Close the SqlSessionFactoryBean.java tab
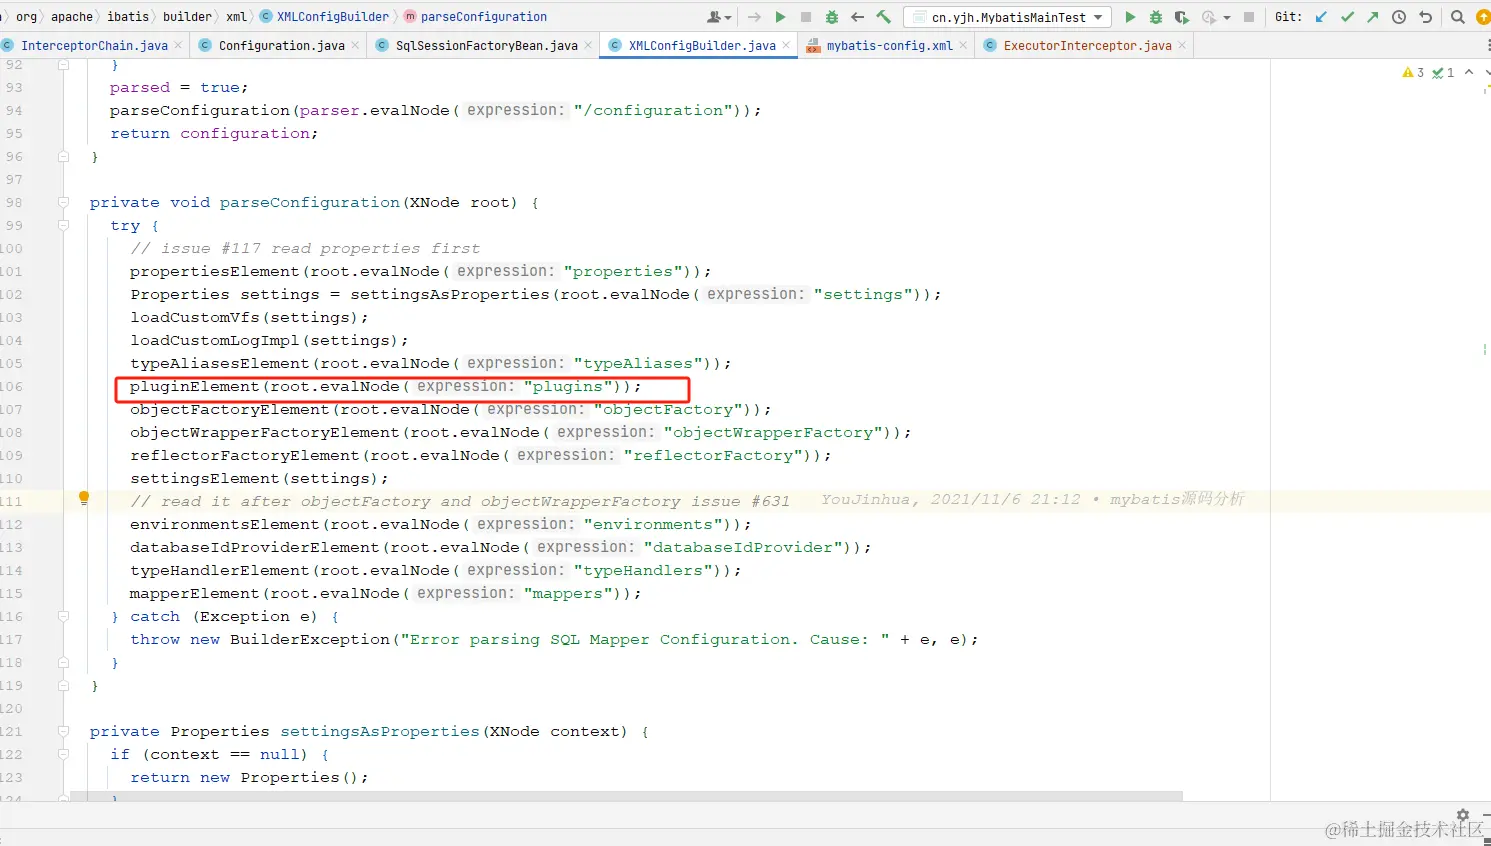This screenshot has height=846, width=1491. 588,45
